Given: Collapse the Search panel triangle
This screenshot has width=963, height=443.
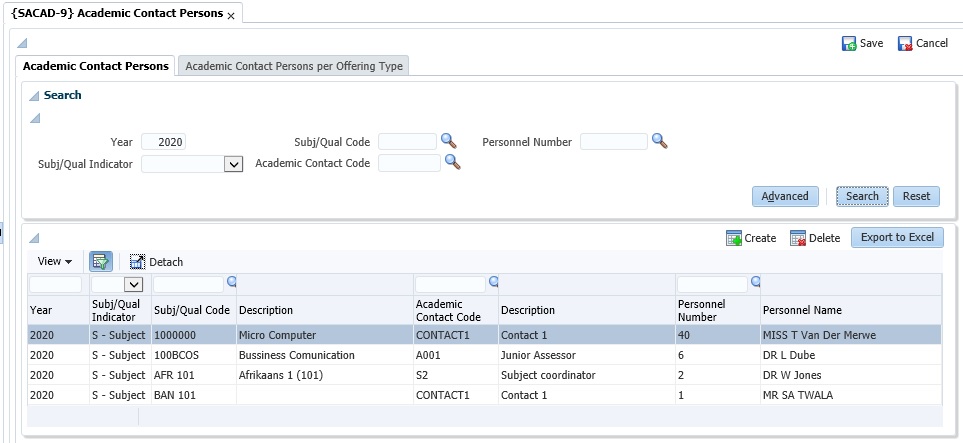Looking at the screenshot, I should tap(34, 96).
